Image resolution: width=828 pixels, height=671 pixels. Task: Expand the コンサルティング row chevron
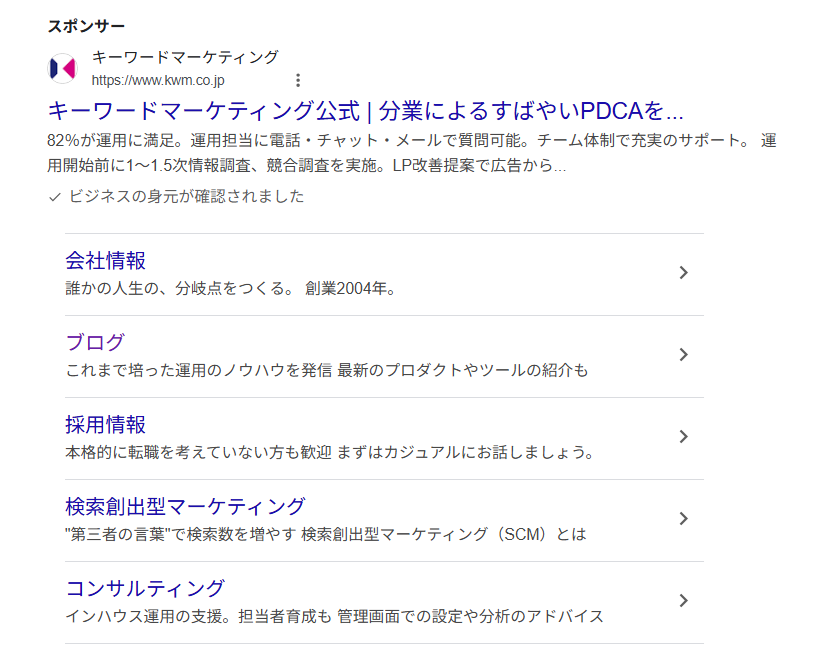(x=683, y=600)
